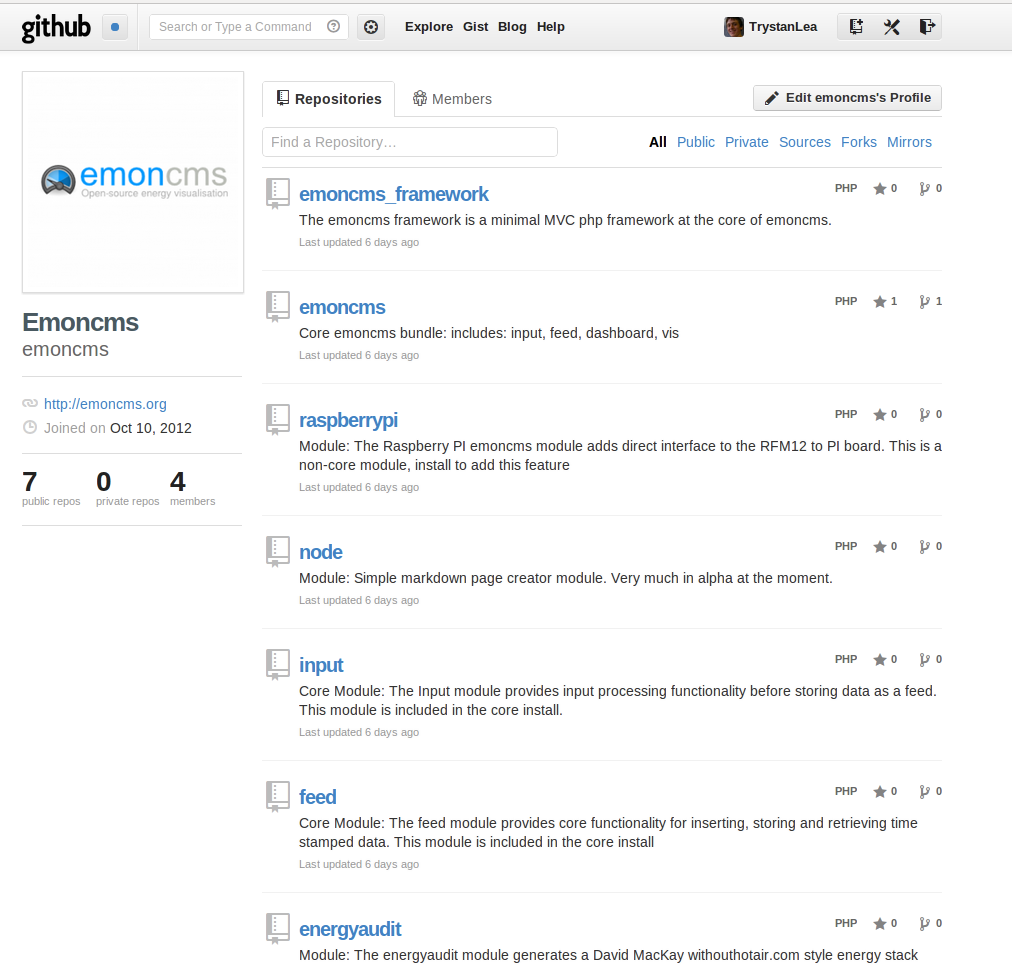This screenshot has width=1012, height=966.
Task: Click the fork count of raspberrypi repo
Action: [931, 414]
